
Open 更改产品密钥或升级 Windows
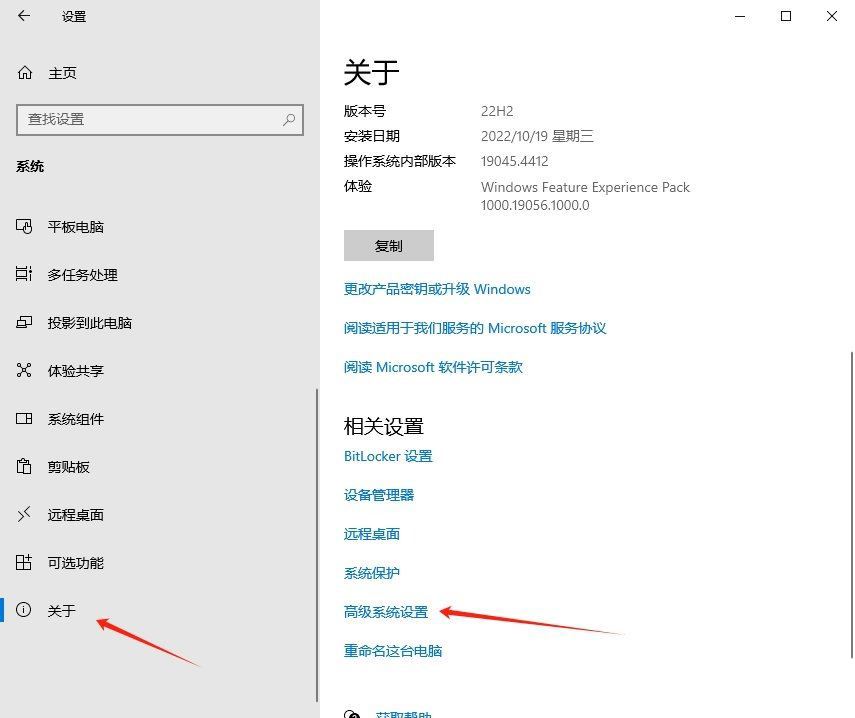coord(436,289)
